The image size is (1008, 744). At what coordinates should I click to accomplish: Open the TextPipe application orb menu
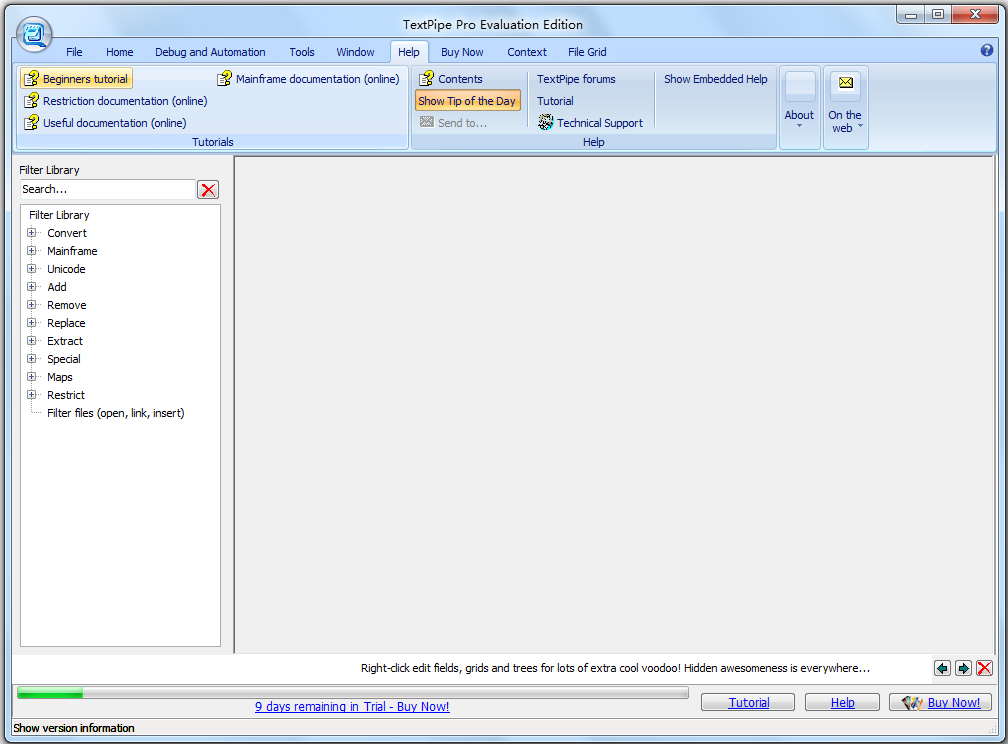pyautogui.click(x=34, y=34)
